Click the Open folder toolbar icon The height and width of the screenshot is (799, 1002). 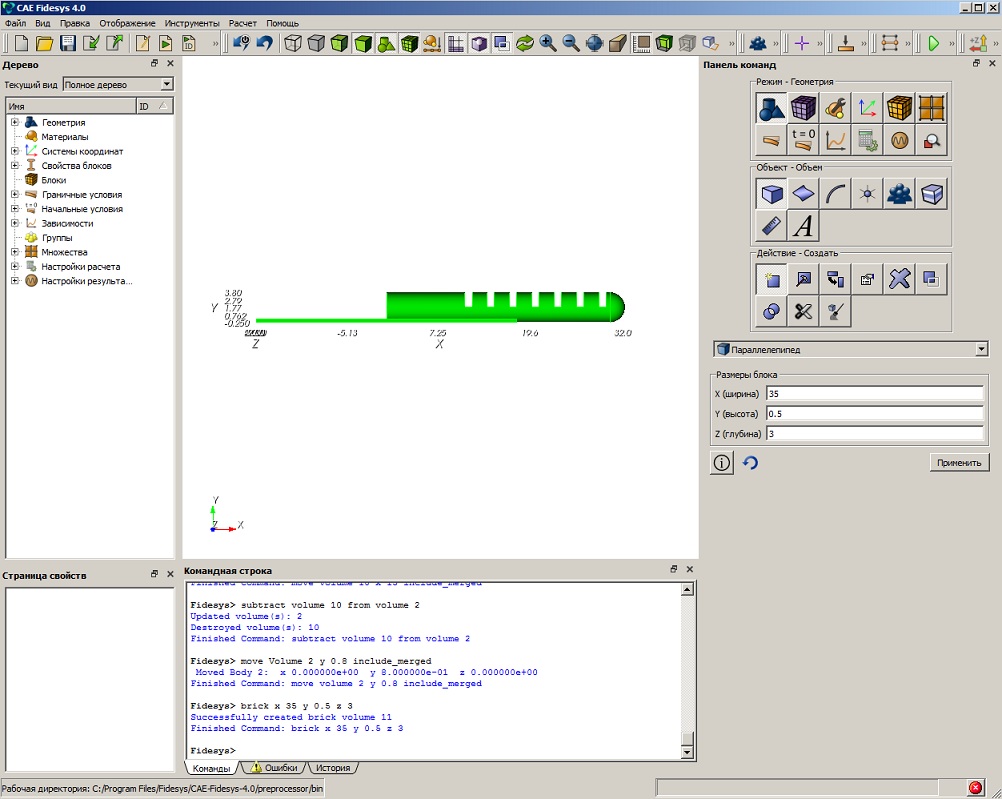(44, 43)
